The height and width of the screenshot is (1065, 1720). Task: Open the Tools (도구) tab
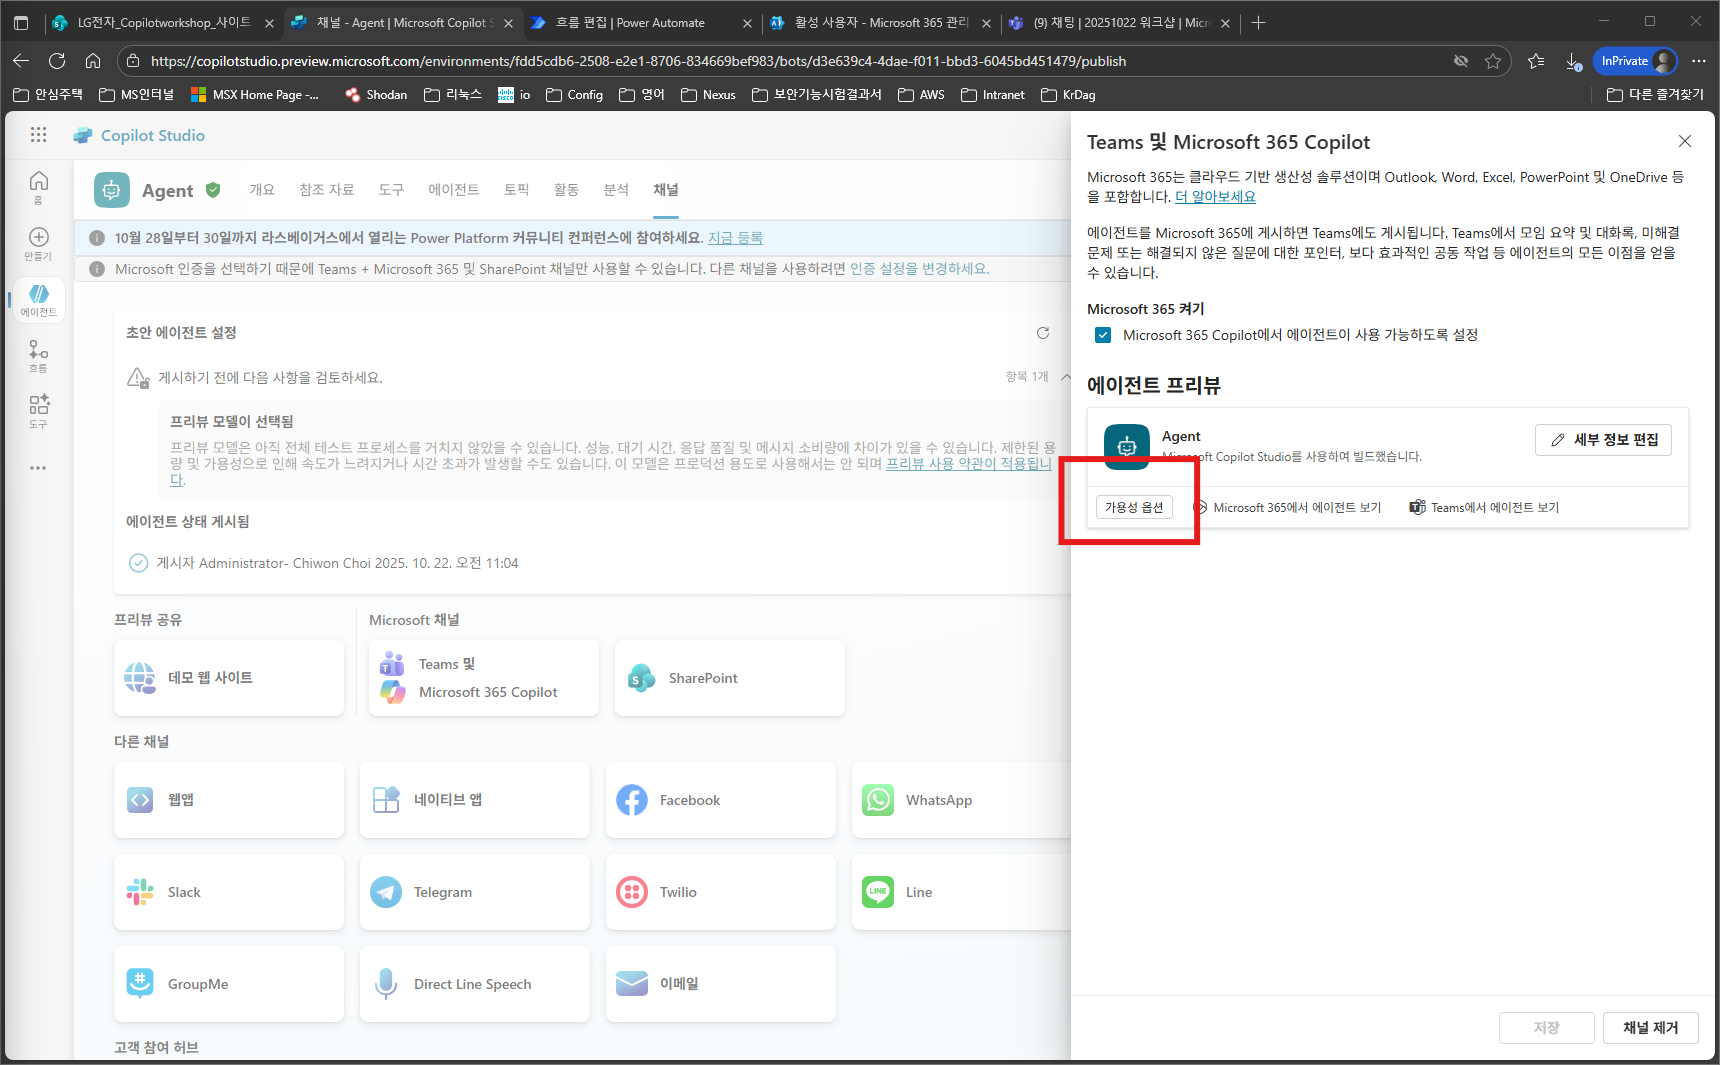pos(391,189)
